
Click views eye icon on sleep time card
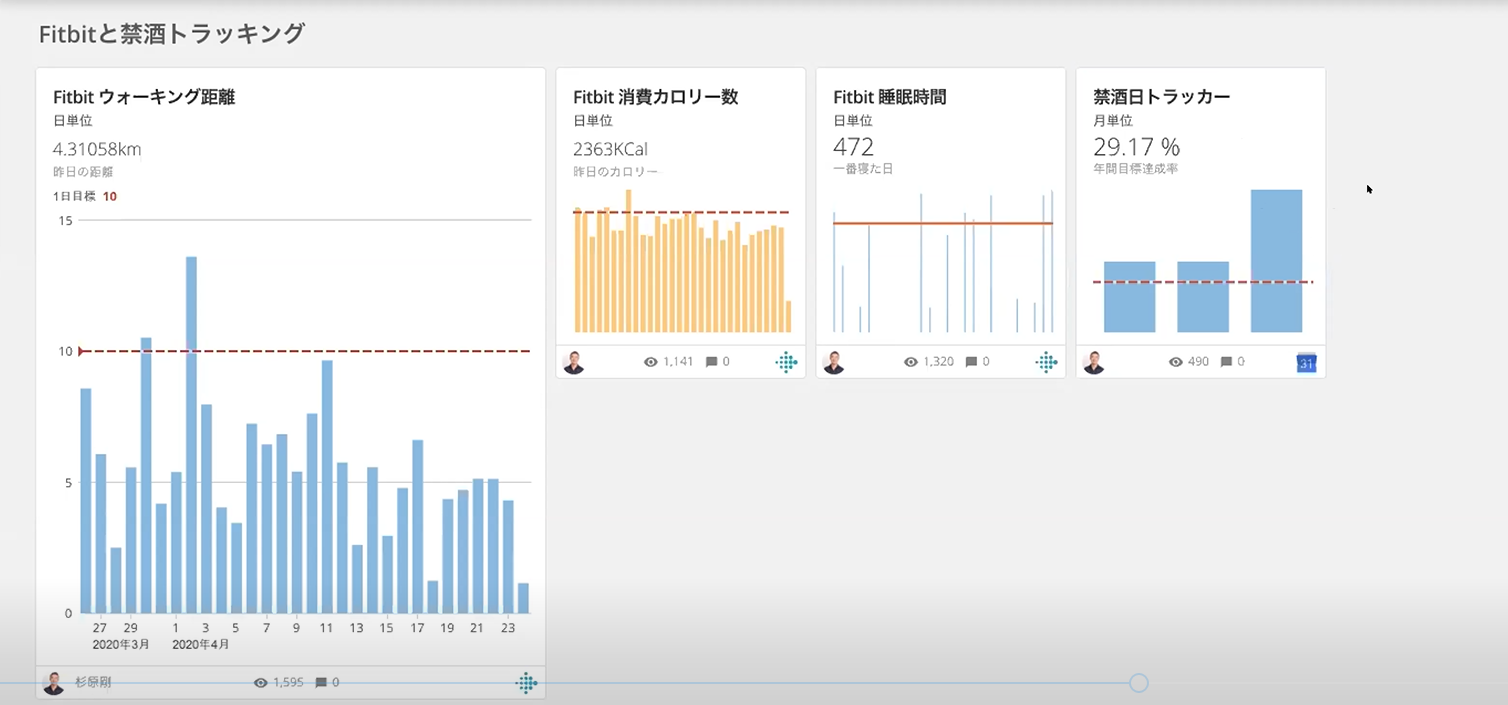(x=911, y=362)
